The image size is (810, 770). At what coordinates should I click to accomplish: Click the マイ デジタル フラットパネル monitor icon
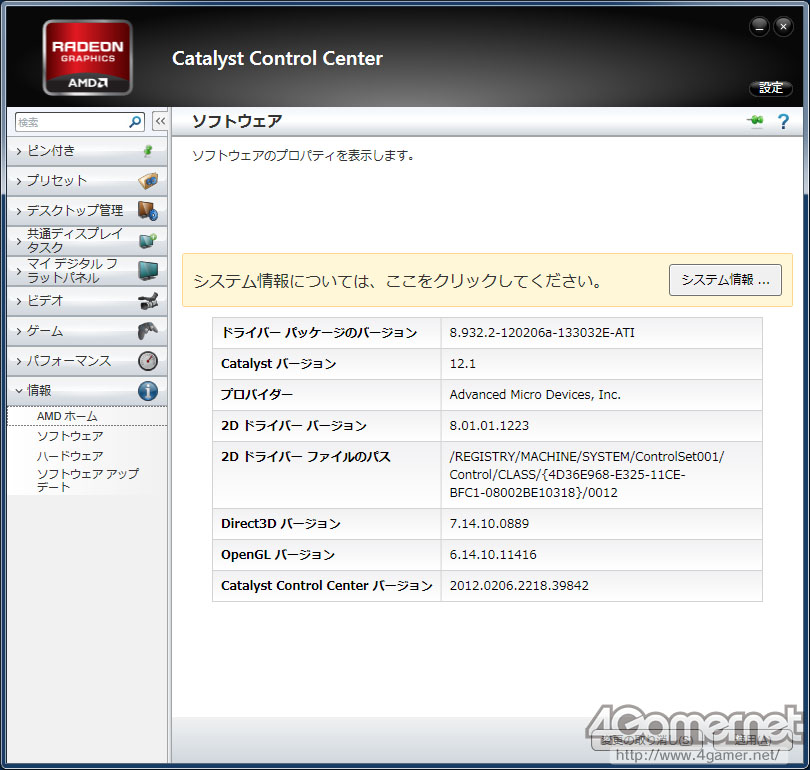(148, 271)
